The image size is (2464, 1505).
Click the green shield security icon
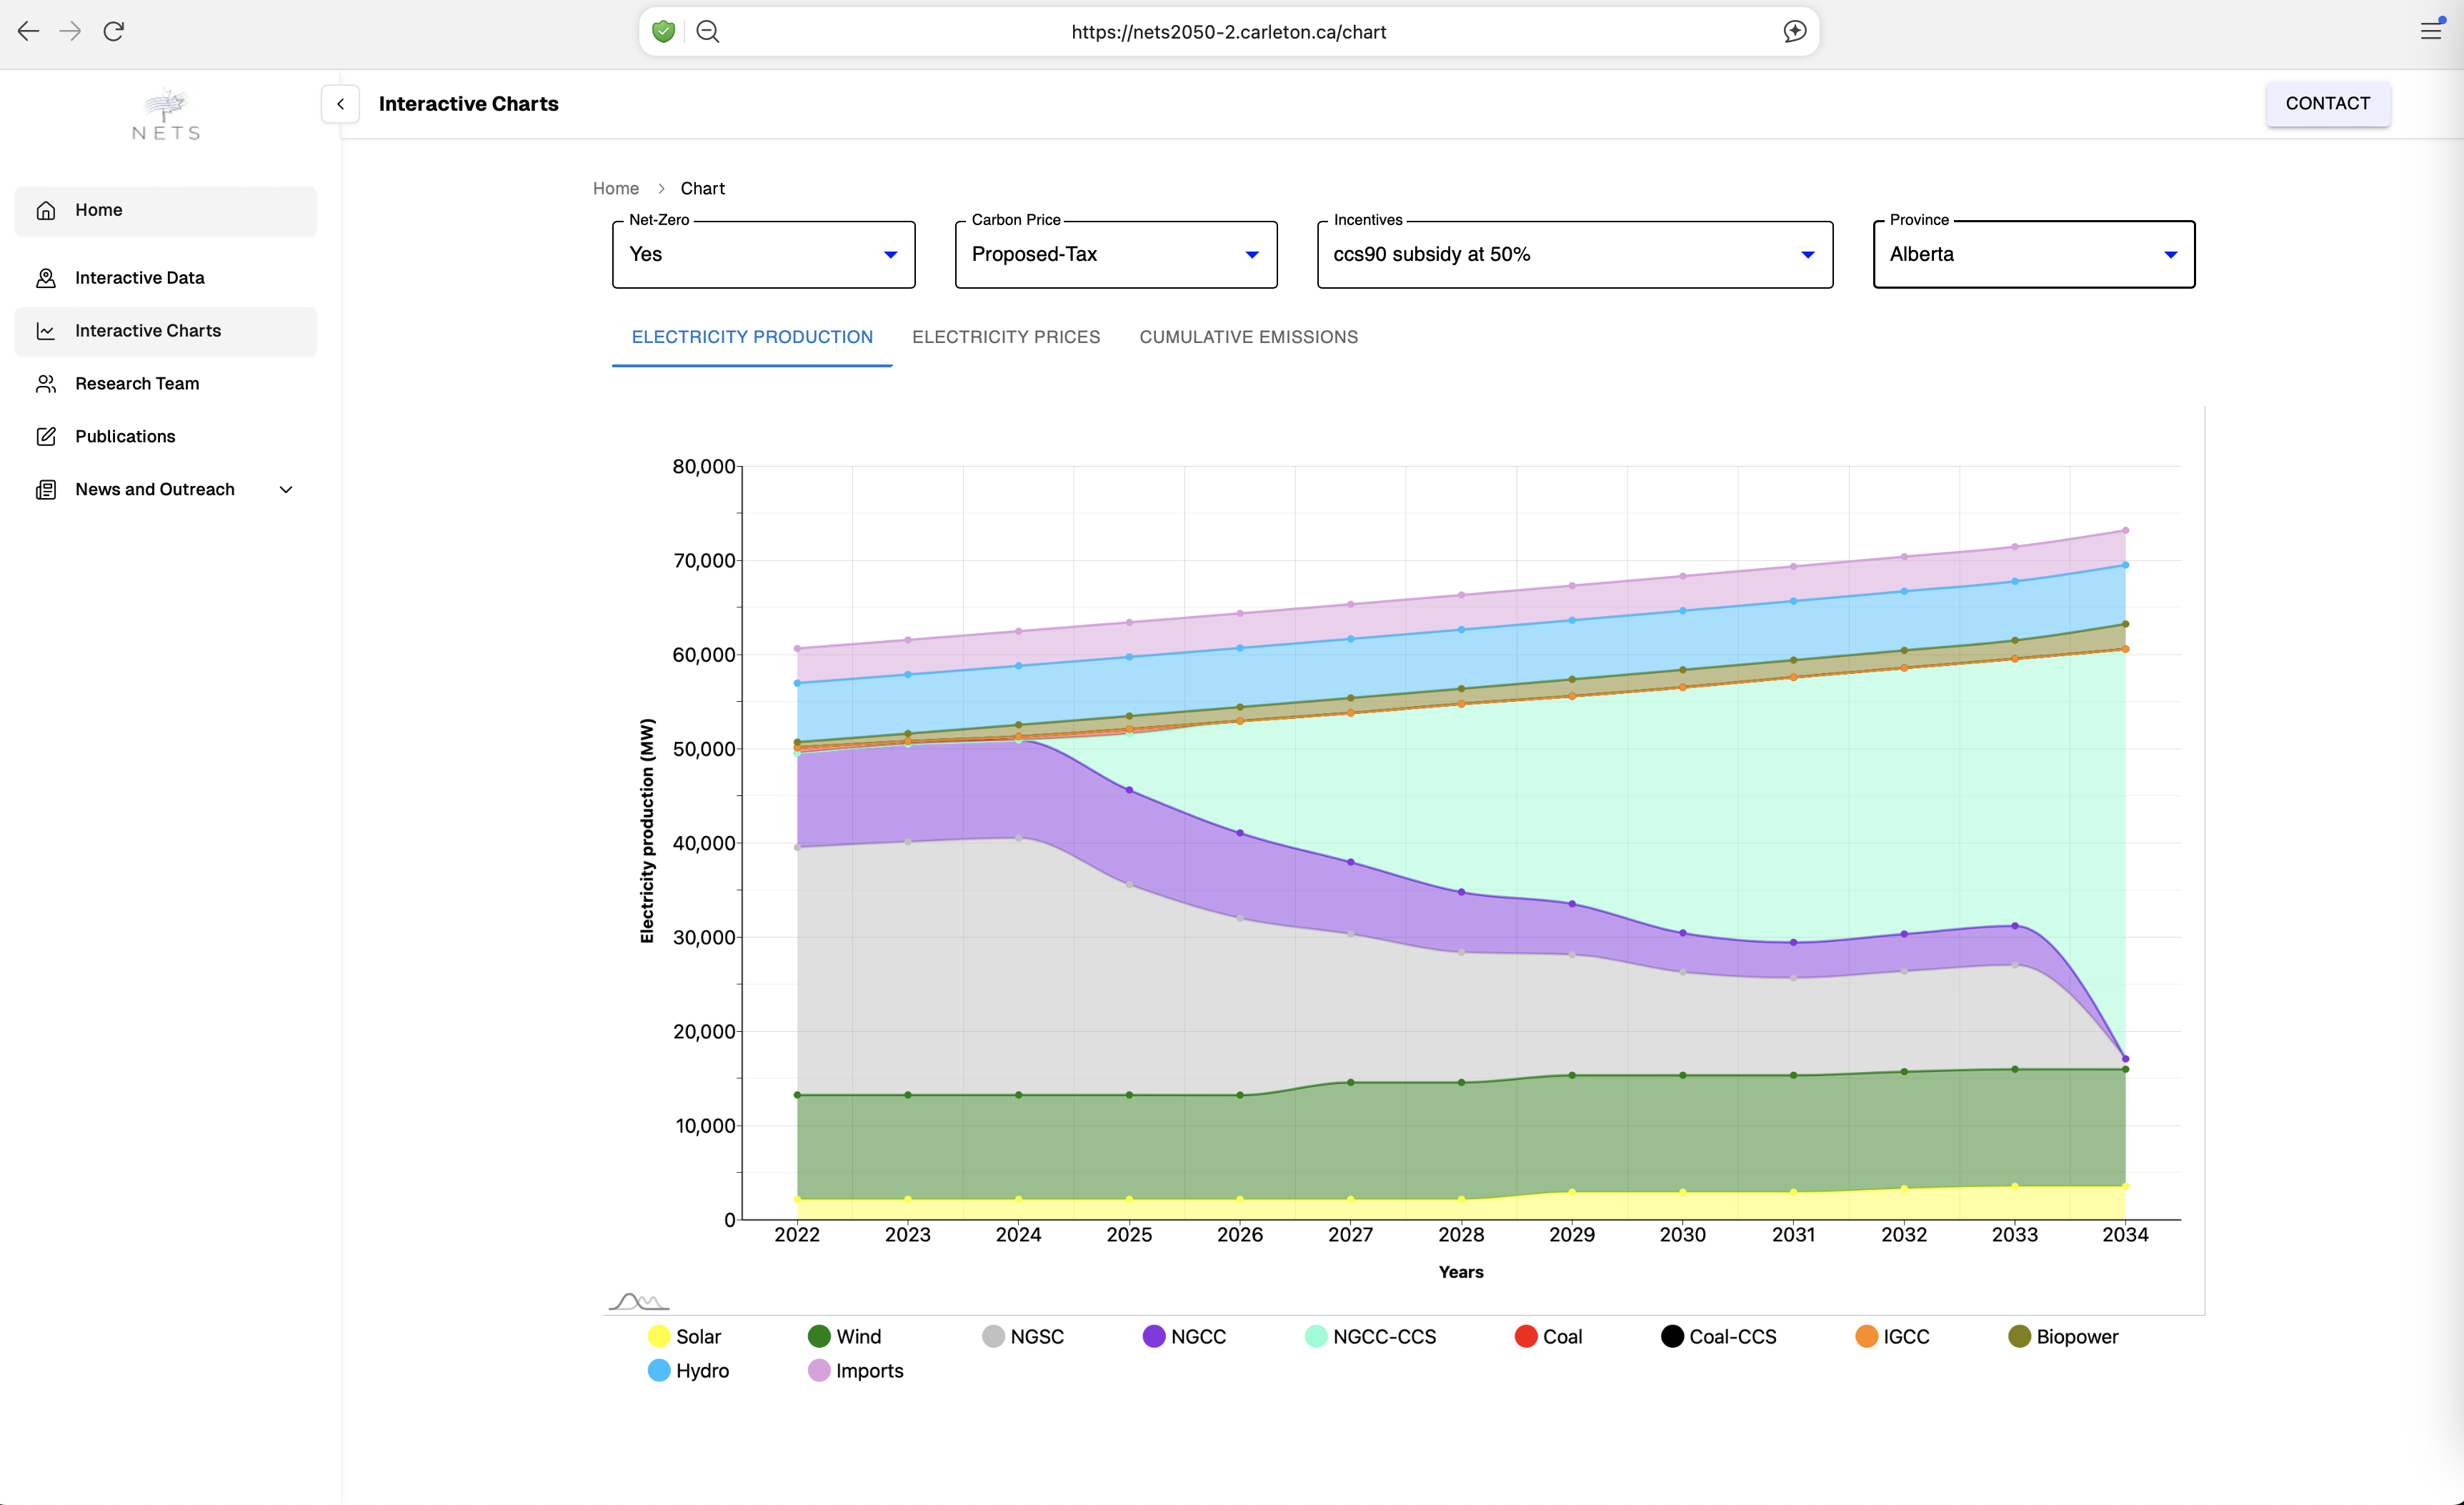[663, 31]
